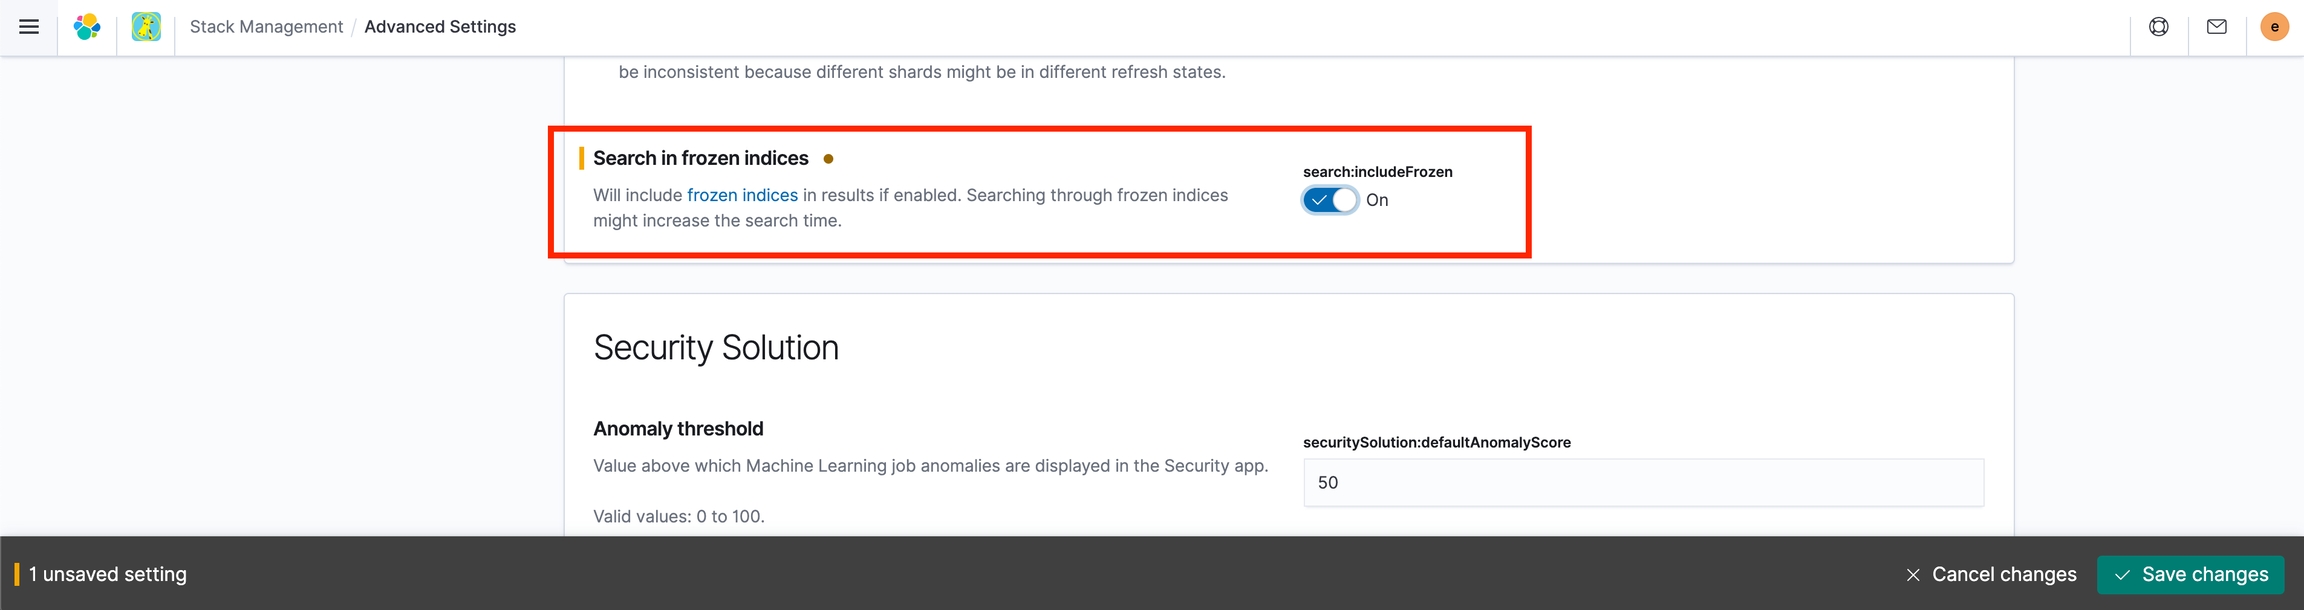
Task: Open the frozen indices documentation link
Action: [x=742, y=195]
